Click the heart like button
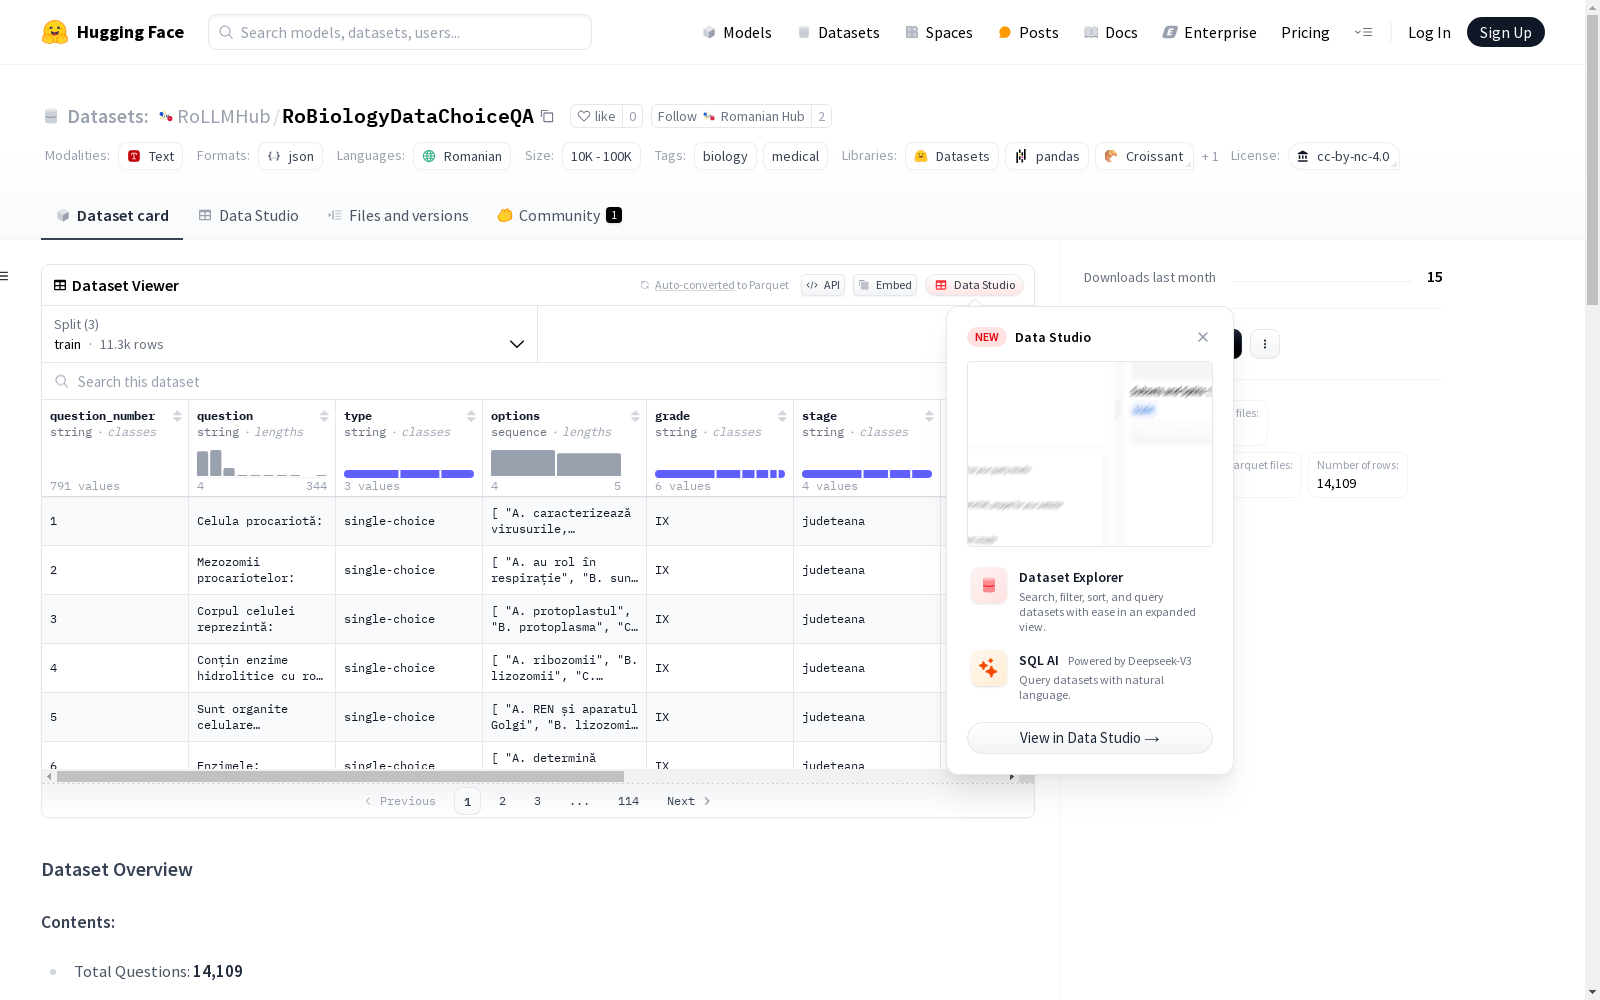Viewport: 1600px width, 1000px height. pyautogui.click(x=596, y=116)
